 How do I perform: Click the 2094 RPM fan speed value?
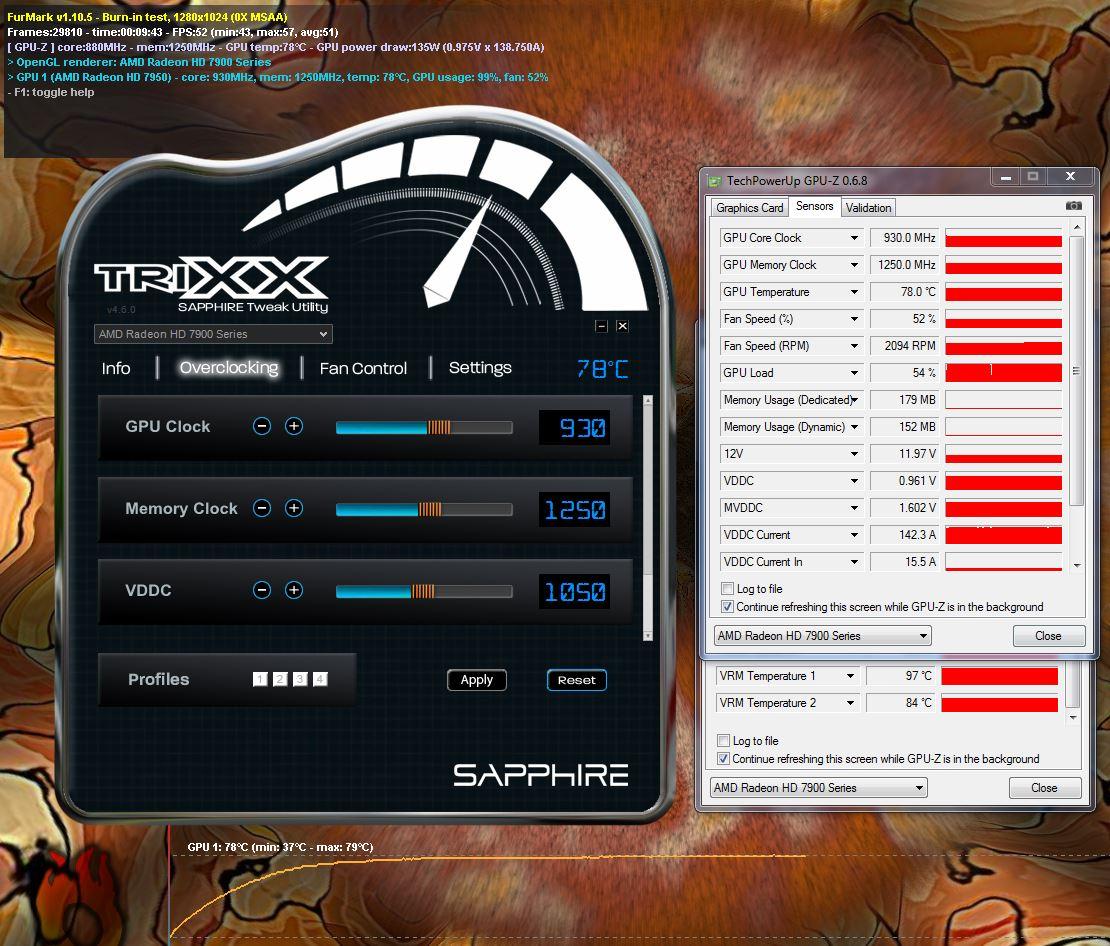pyautogui.click(x=904, y=346)
